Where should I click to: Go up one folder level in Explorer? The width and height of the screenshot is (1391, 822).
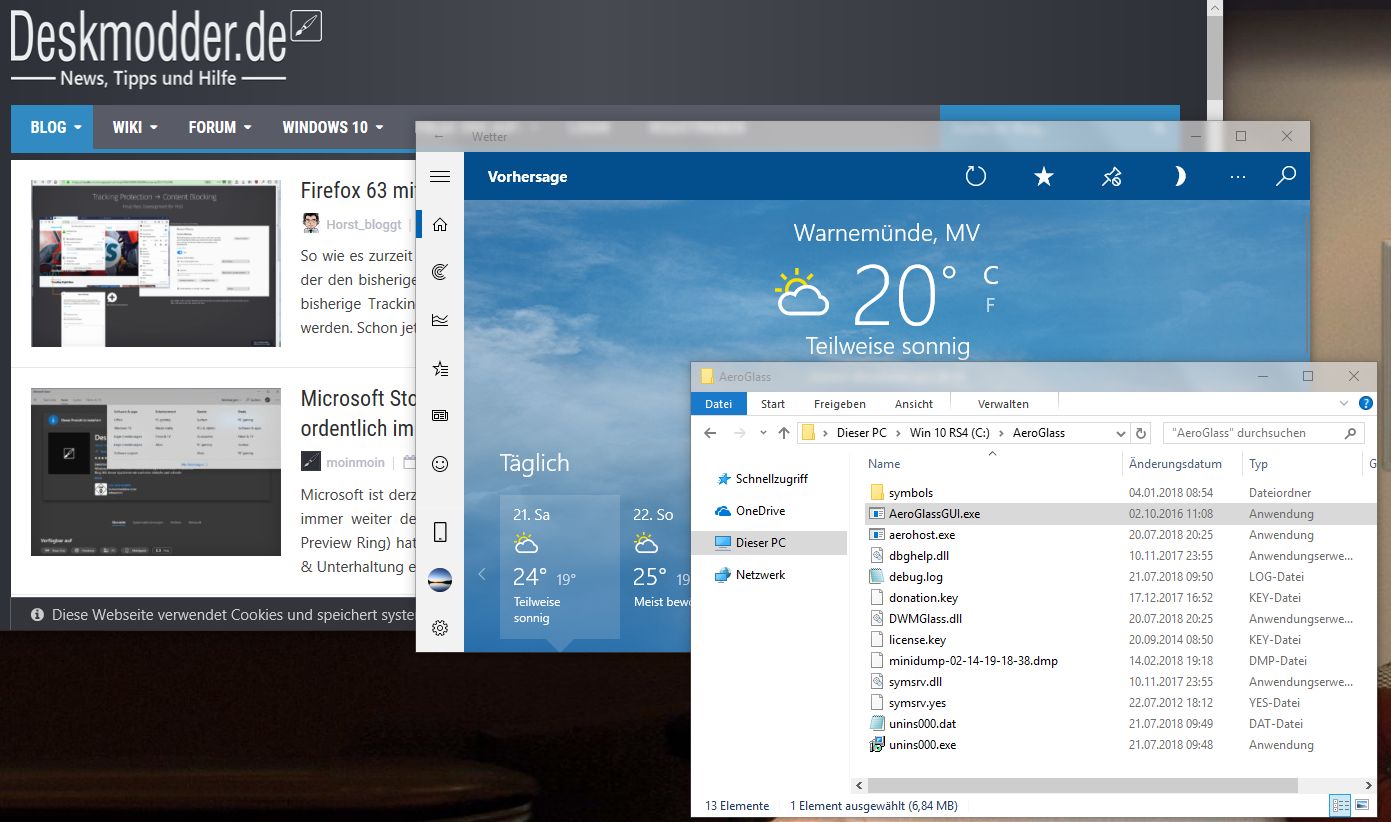(x=784, y=433)
